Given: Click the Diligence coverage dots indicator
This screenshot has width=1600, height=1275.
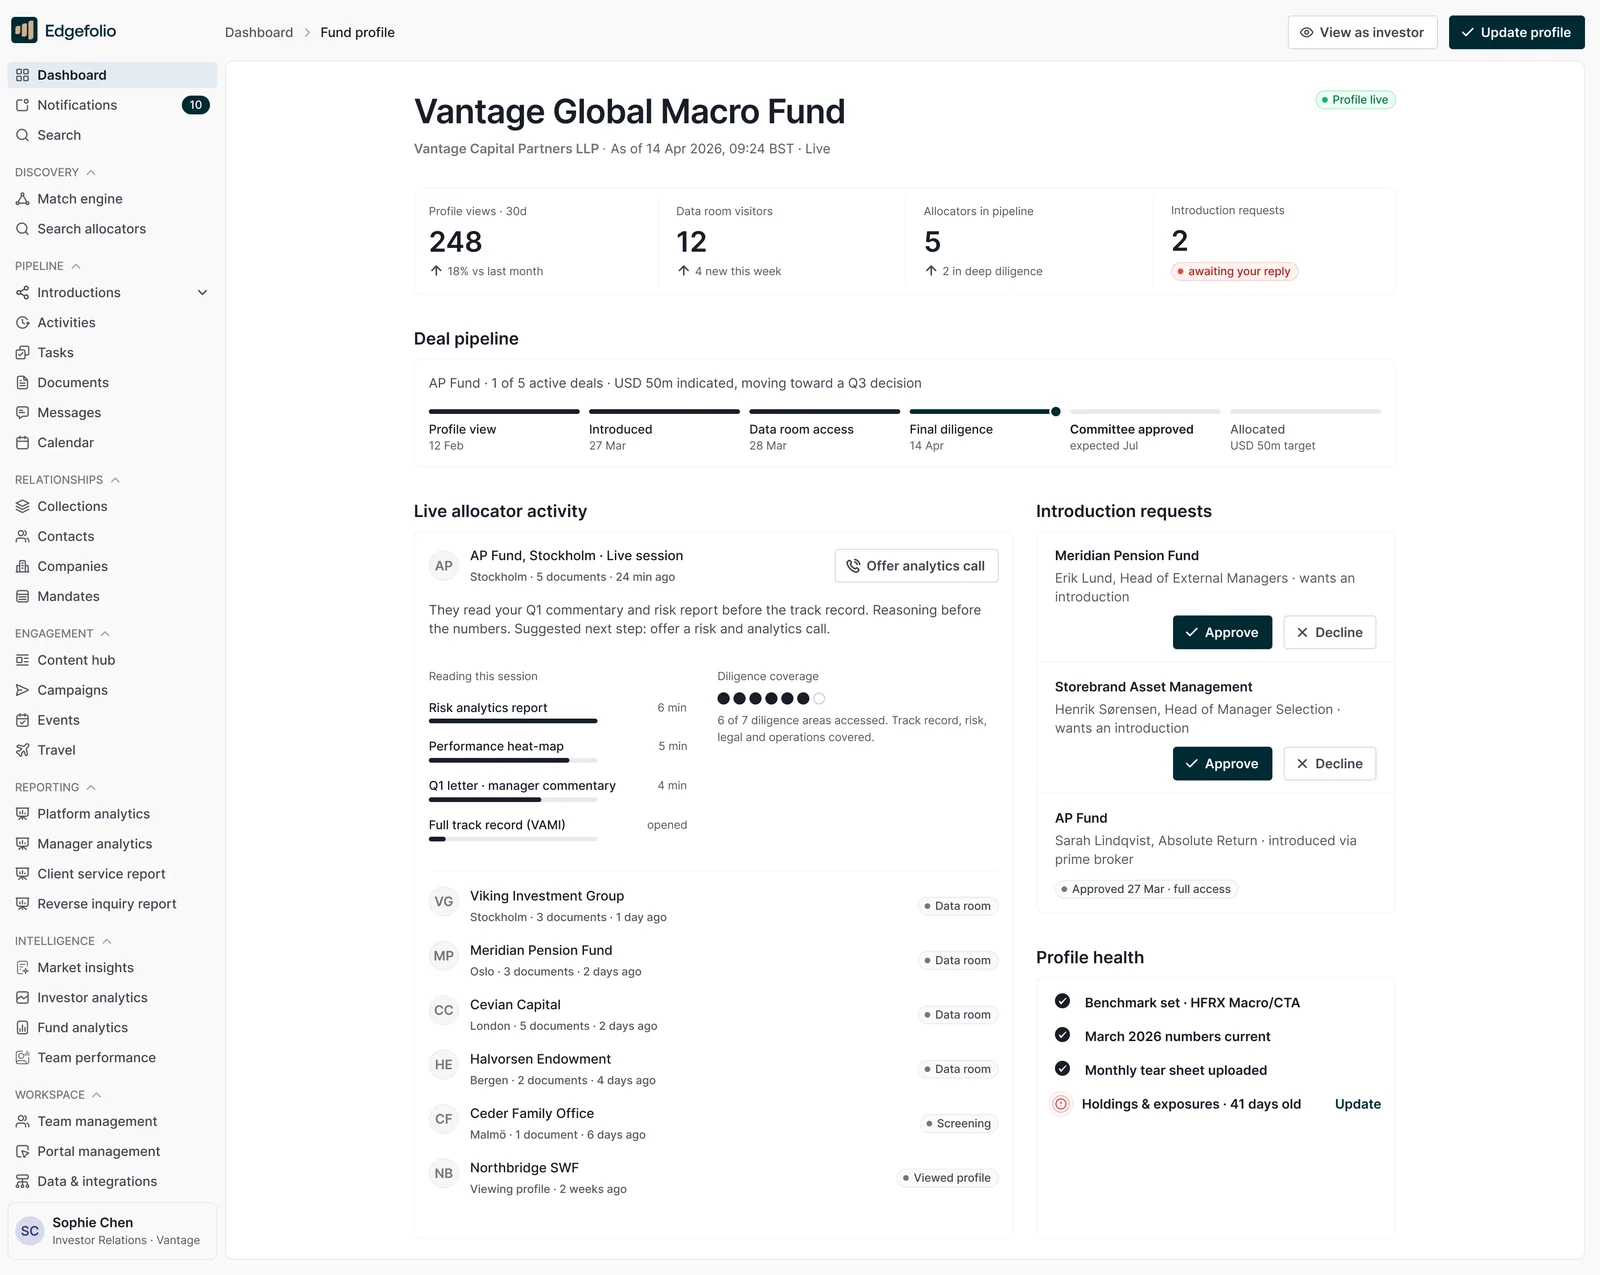Looking at the screenshot, I should click(771, 698).
